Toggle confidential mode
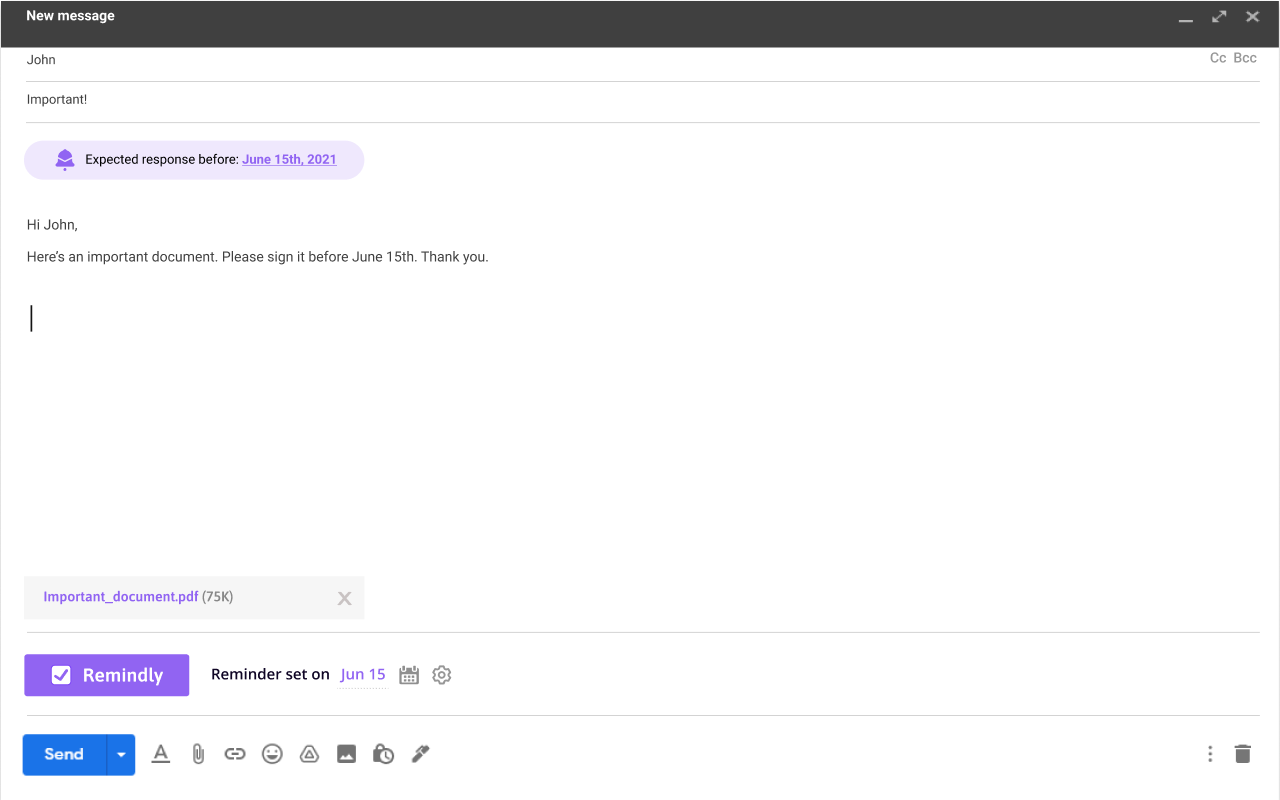1280x800 pixels. click(x=383, y=753)
